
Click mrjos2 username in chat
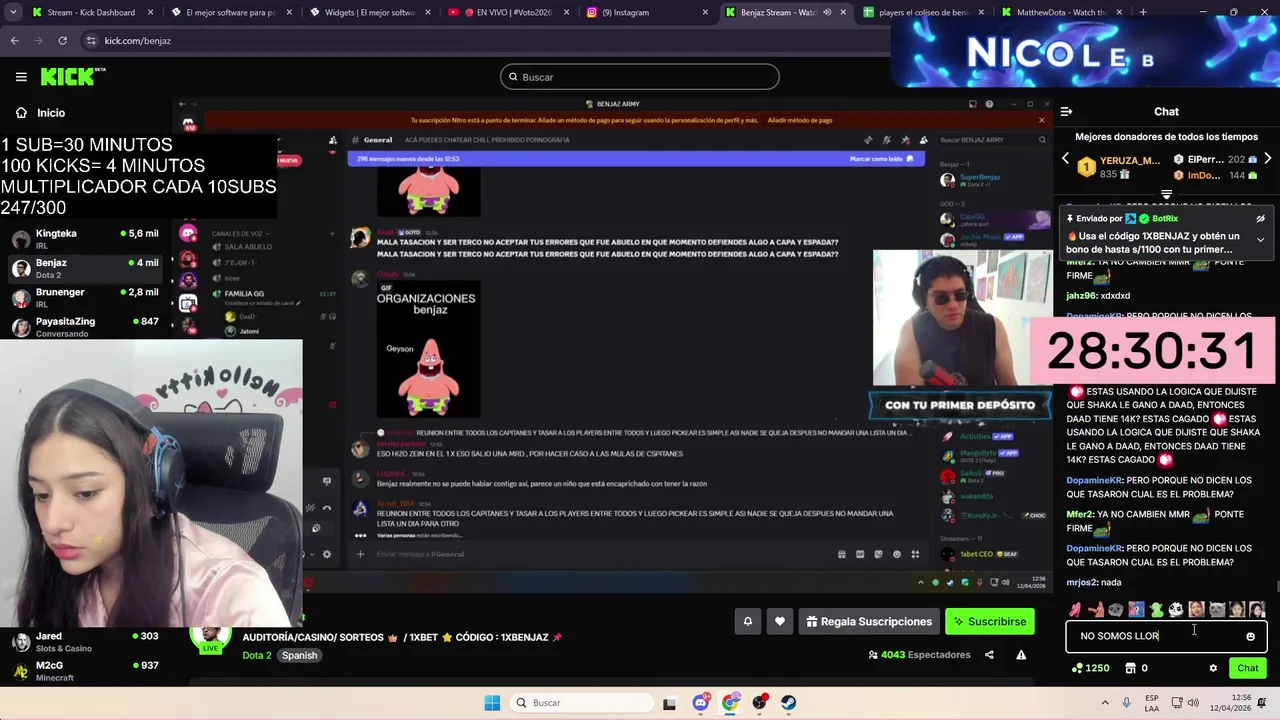pos(1080,582)
